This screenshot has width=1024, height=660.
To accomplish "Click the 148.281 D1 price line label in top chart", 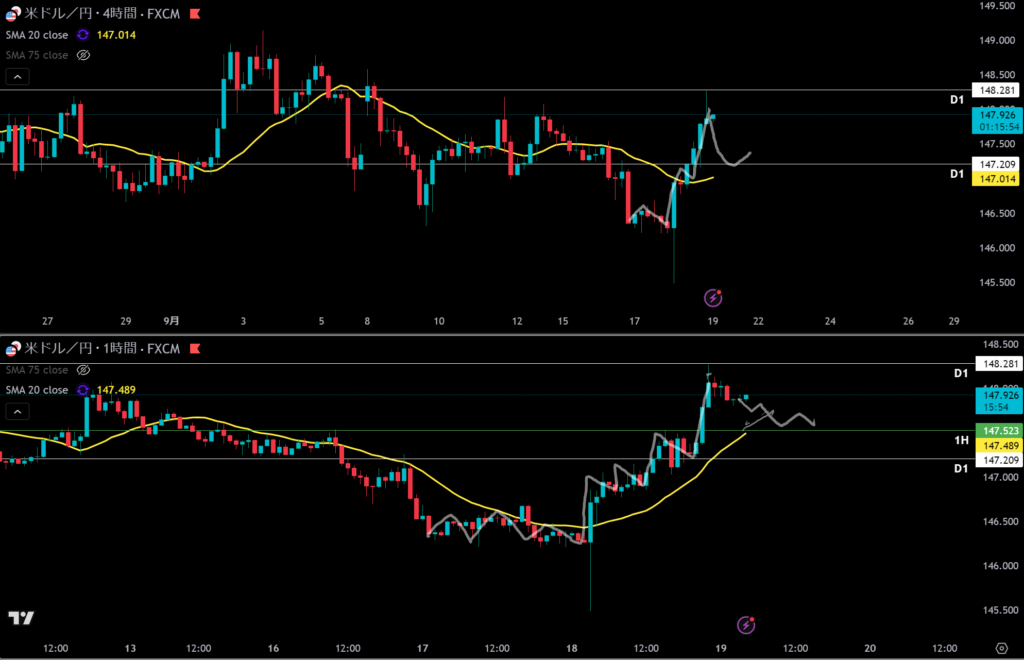I will [x=998, y=90].
